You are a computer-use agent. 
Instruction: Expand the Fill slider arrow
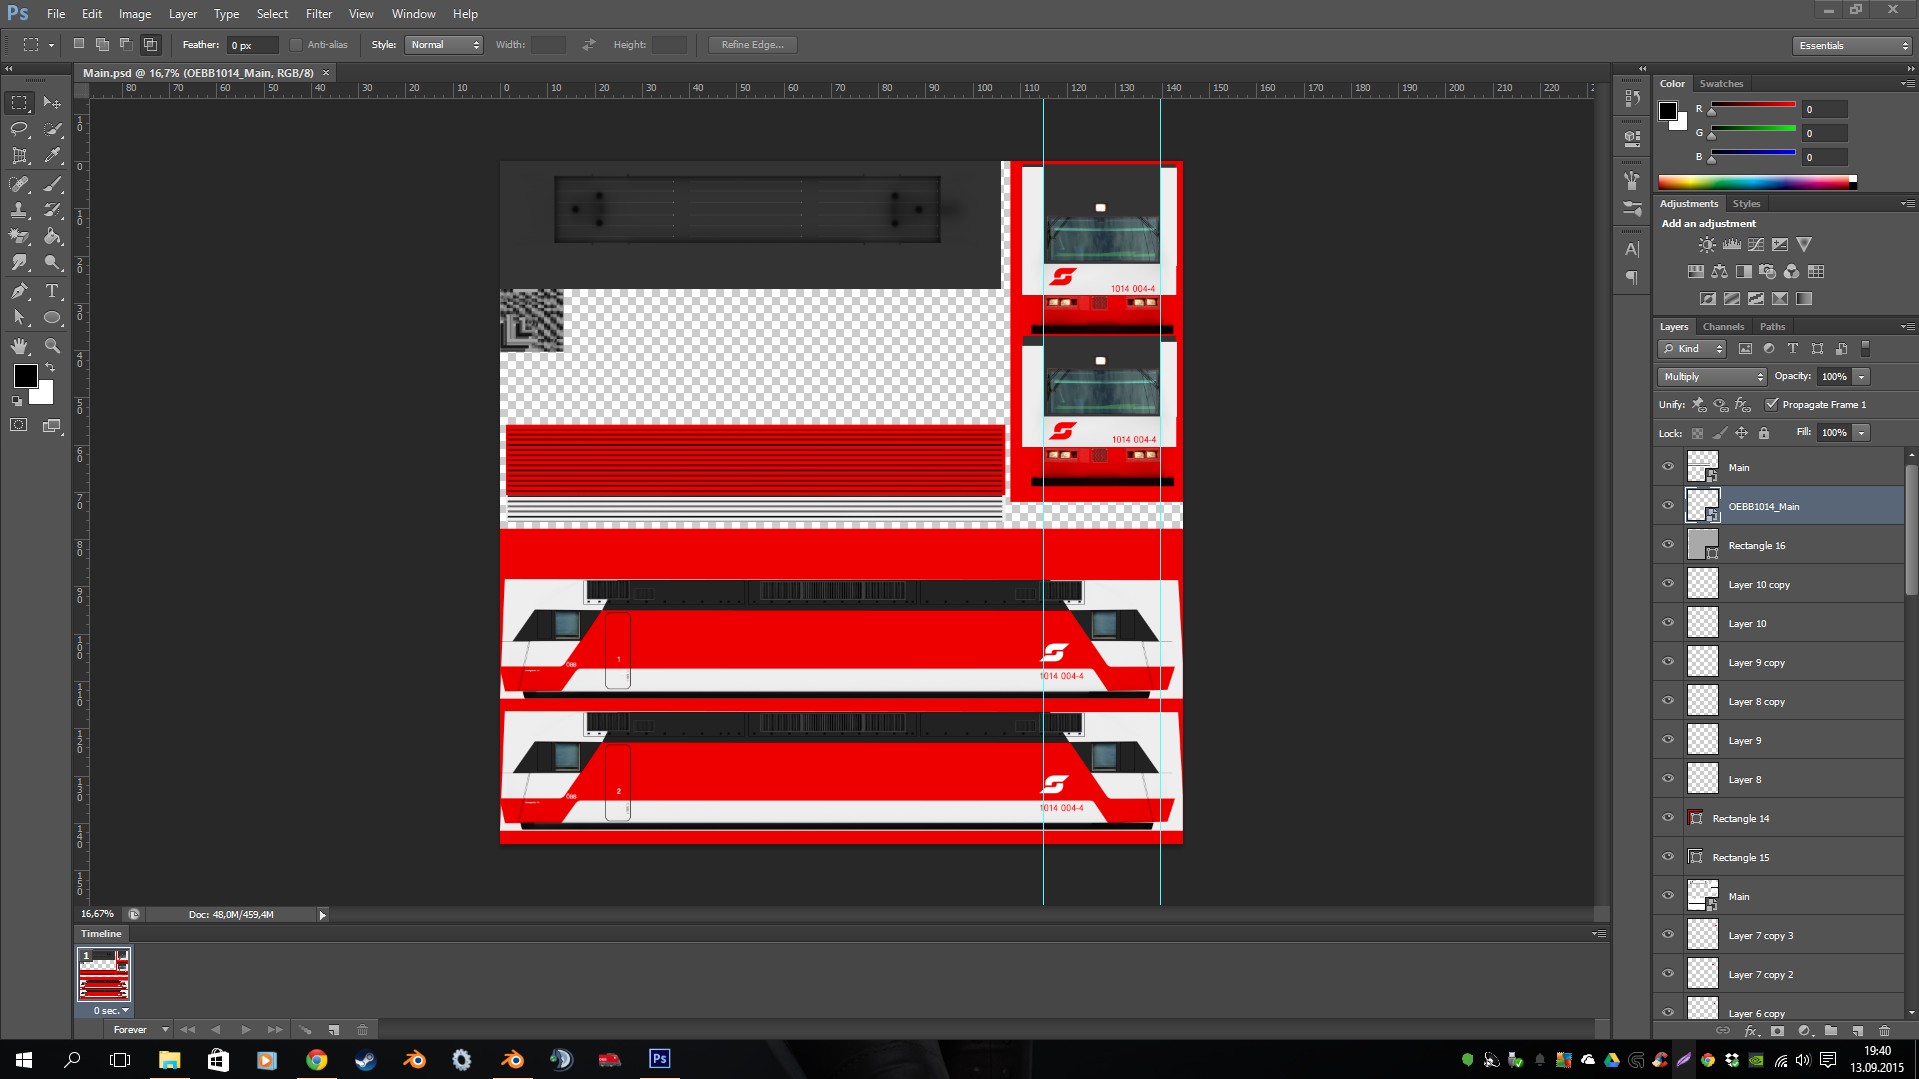1862,433
